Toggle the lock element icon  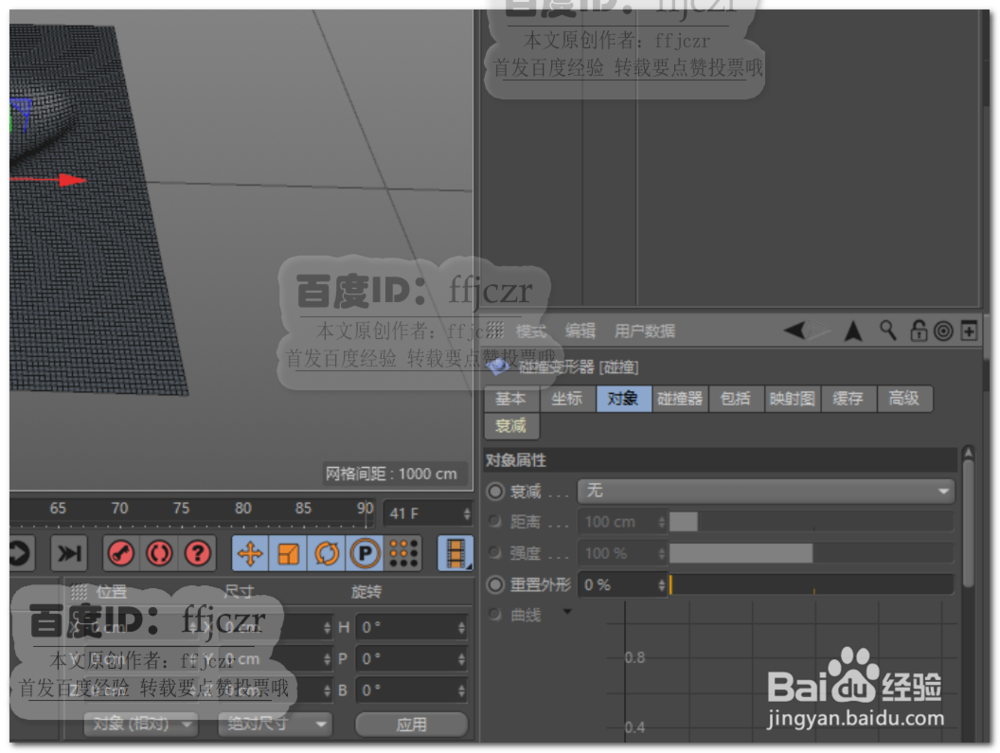coord(918,330)
